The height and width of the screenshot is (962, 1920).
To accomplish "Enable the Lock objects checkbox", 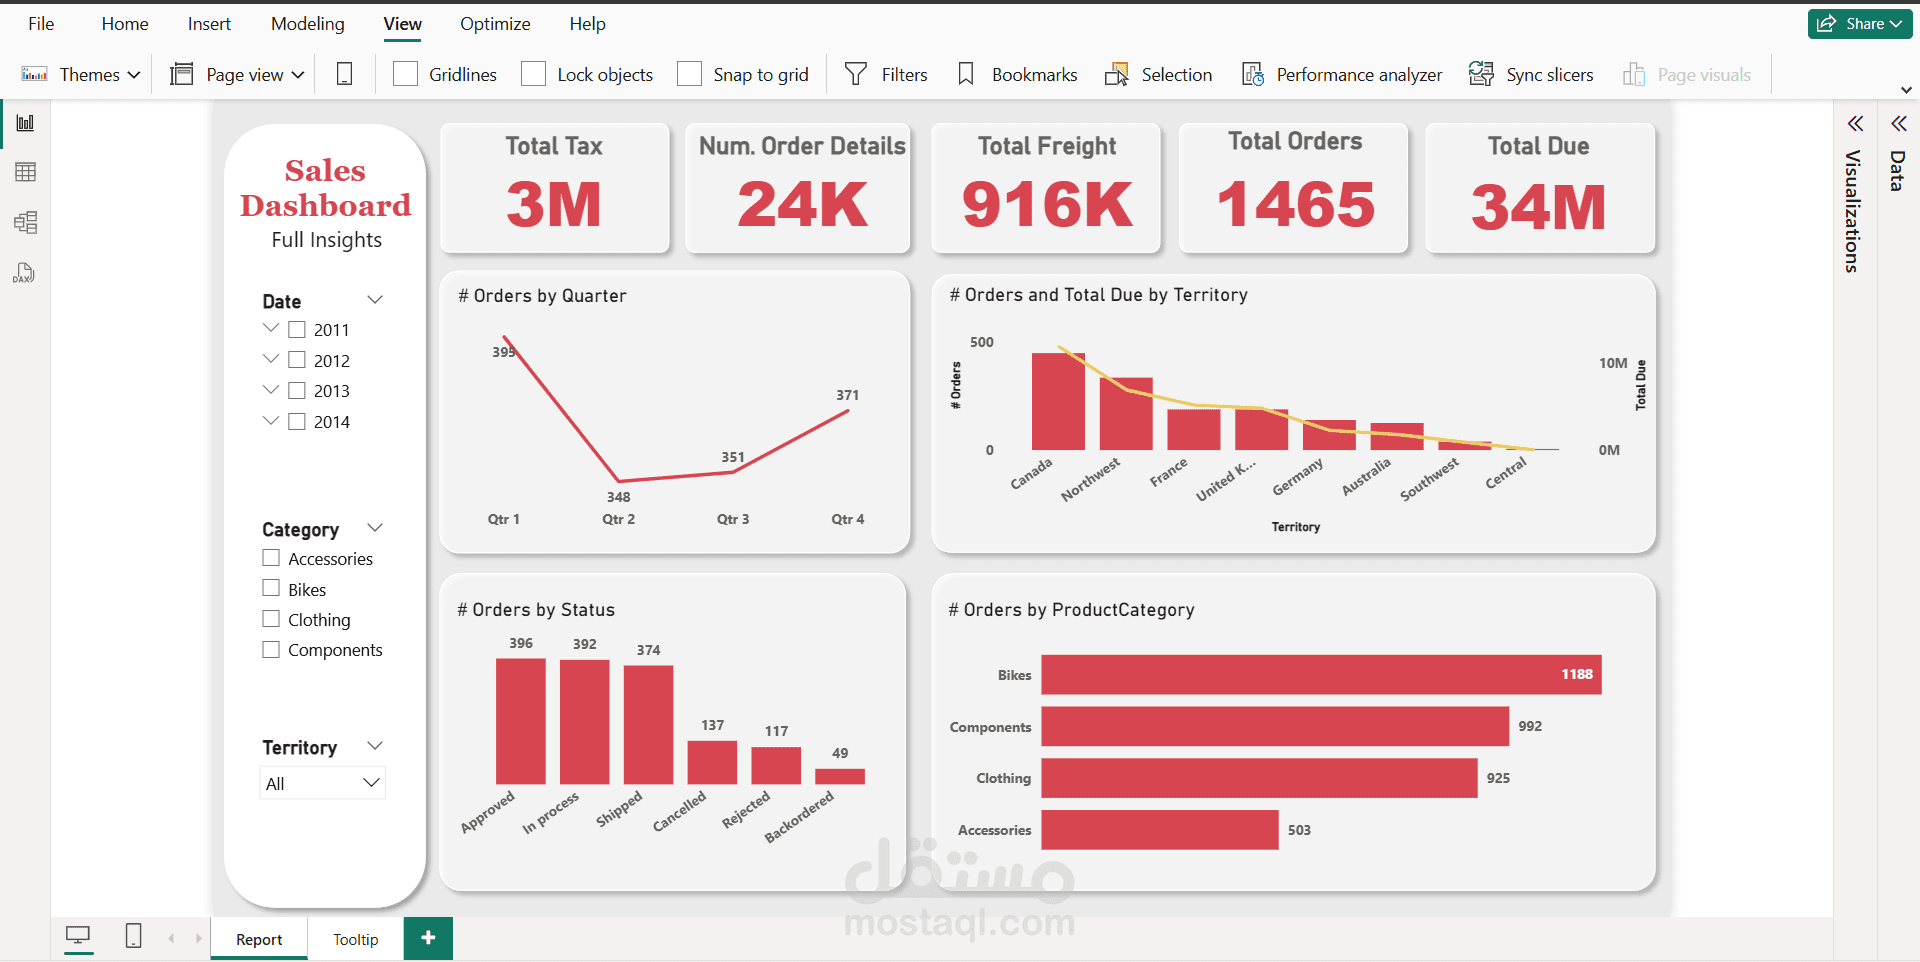I will 534,74.
